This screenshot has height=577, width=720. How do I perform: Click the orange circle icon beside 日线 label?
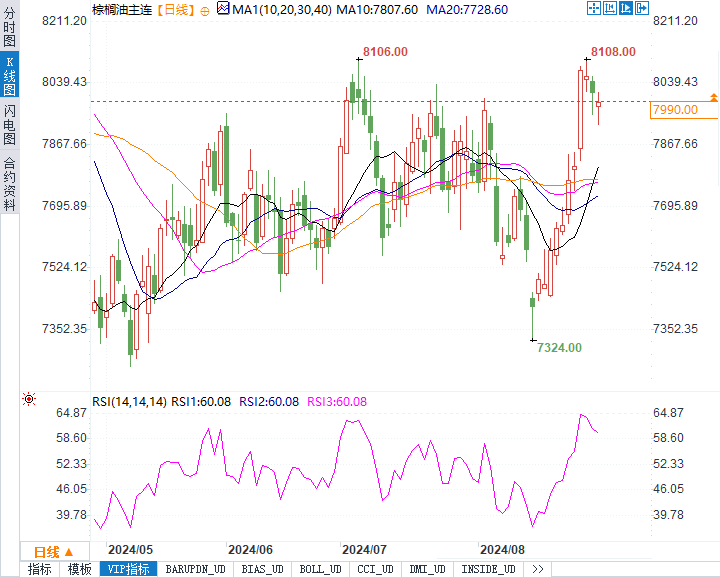205,11
